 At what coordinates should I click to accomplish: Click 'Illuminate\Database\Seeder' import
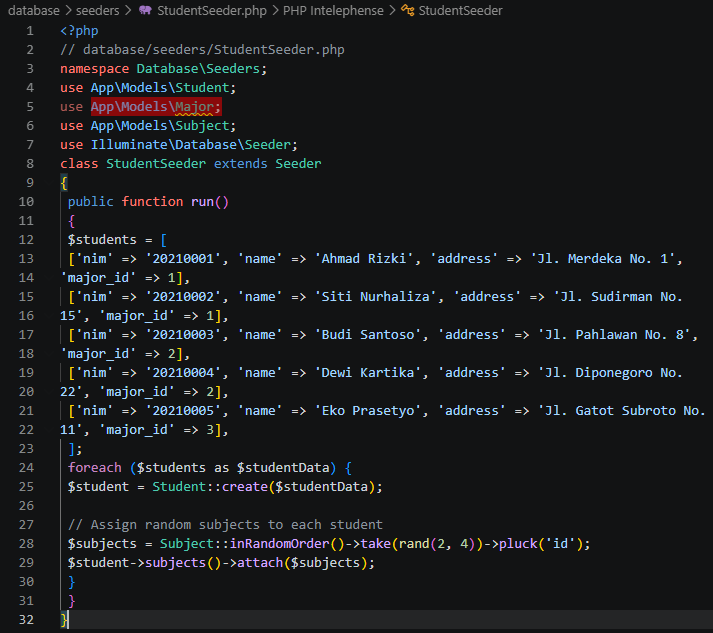[191, 145]
